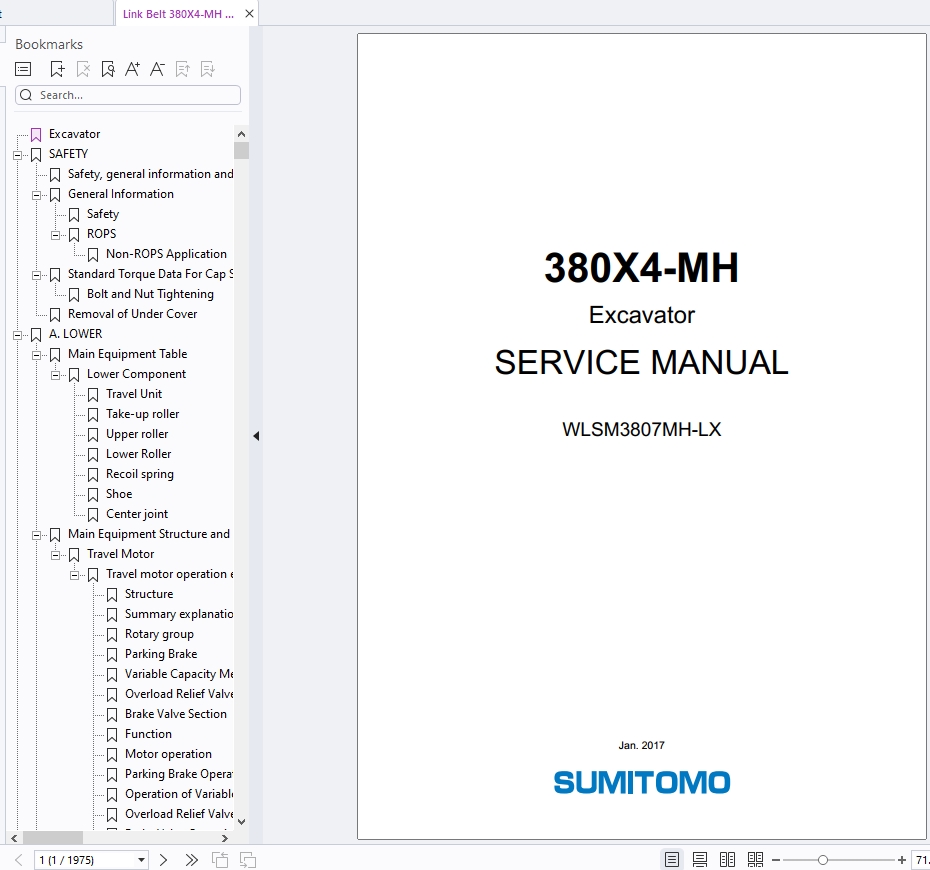Collapse the Main Equipment Table branch
This screenshot has width=930, height=870.
[x=36, y=355]
